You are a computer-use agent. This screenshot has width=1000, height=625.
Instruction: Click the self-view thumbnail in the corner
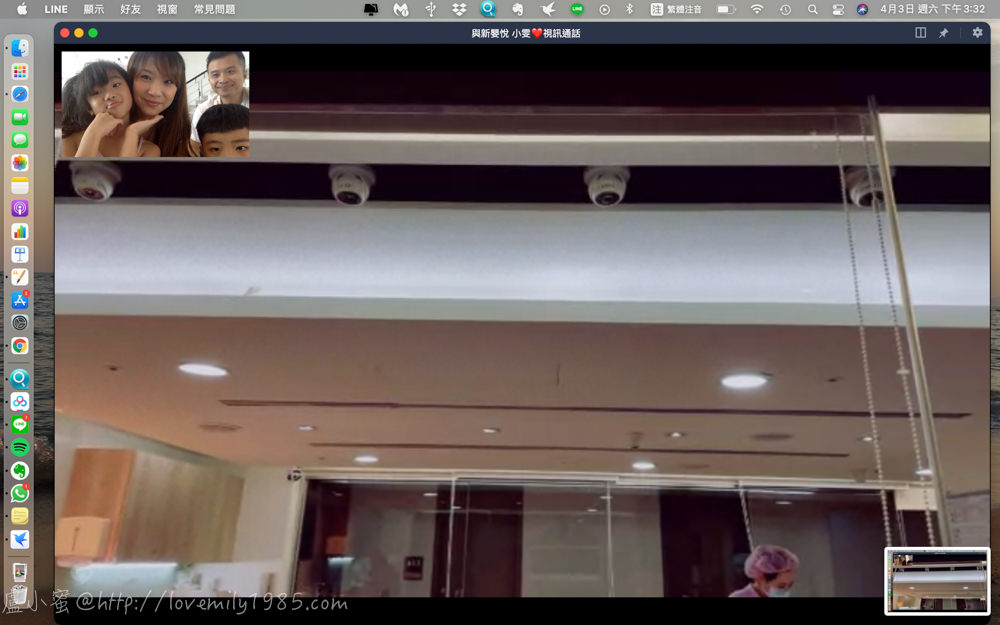[x=937, y=581]
